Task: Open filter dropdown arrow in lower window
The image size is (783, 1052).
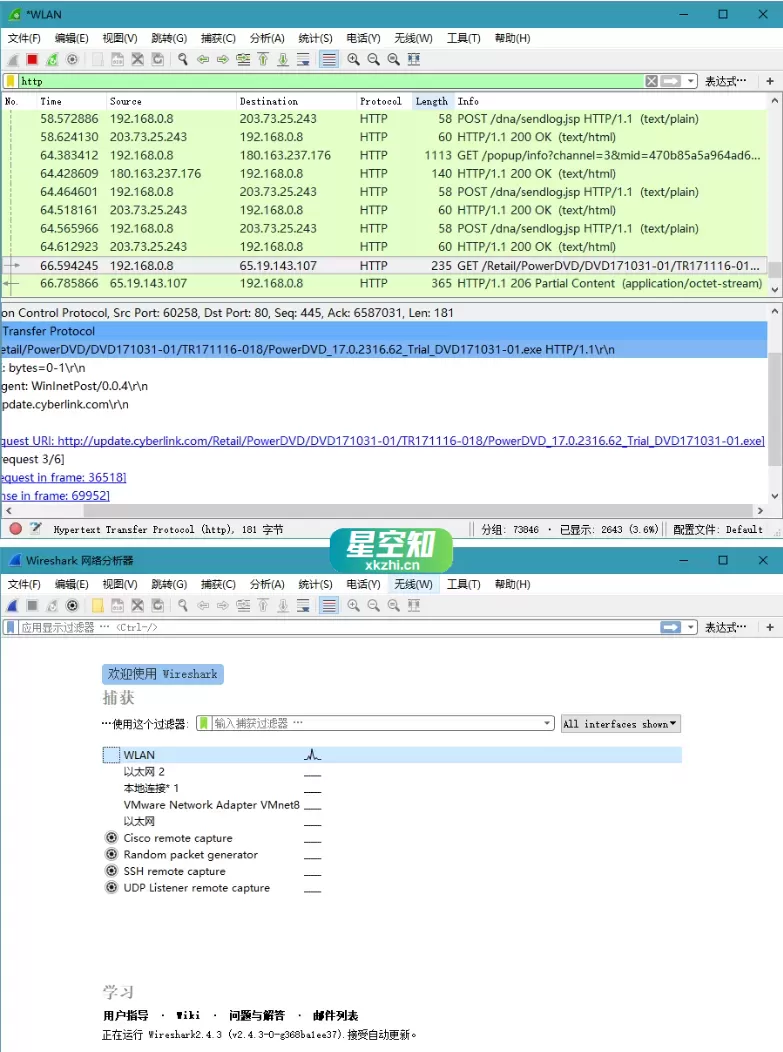Action: pyautogui.click(x=690, y=627)
